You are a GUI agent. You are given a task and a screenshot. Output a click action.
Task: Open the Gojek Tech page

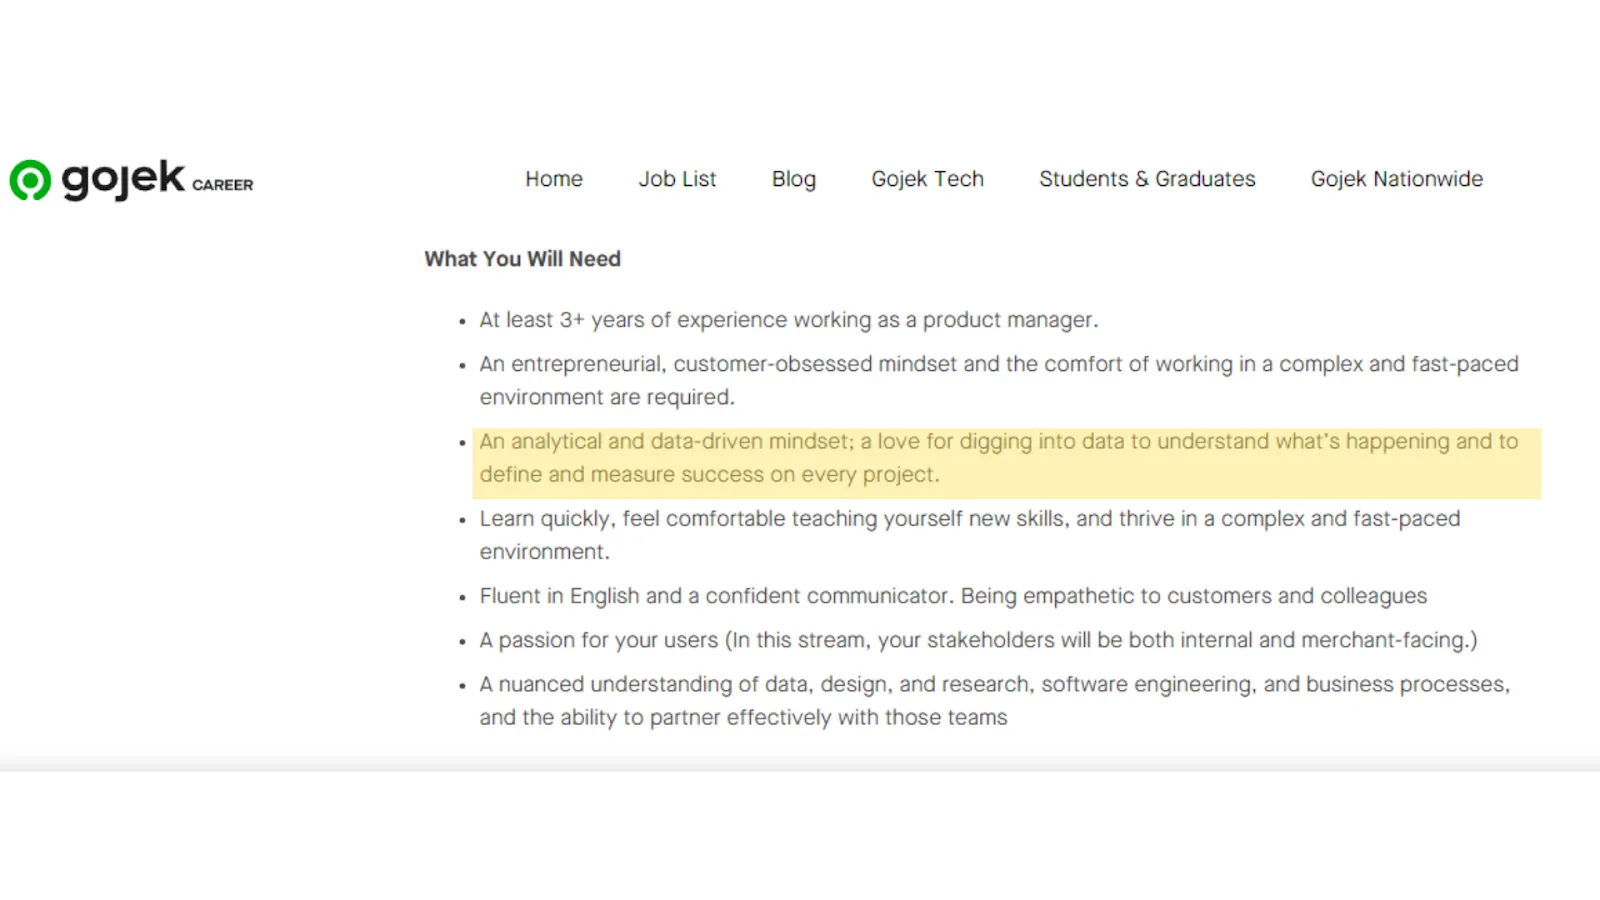click(927, 179)
